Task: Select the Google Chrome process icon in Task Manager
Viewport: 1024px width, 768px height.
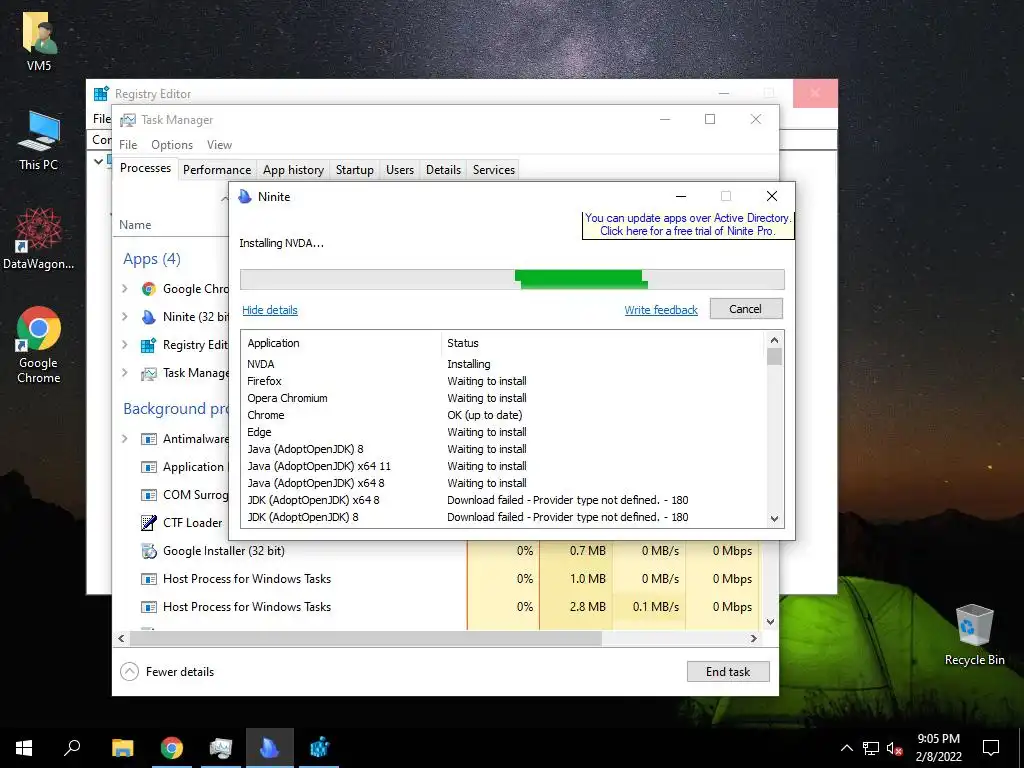Action: pyautogui.click(x=149, y=289)
